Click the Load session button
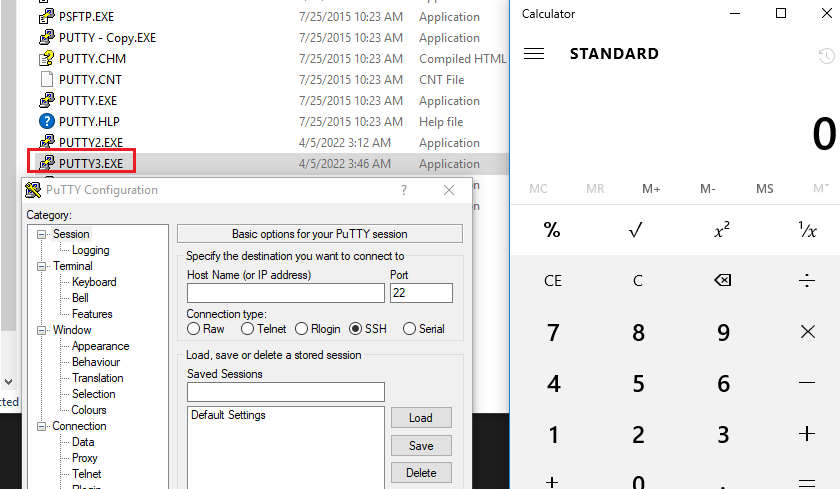 (x=421, y=418)
